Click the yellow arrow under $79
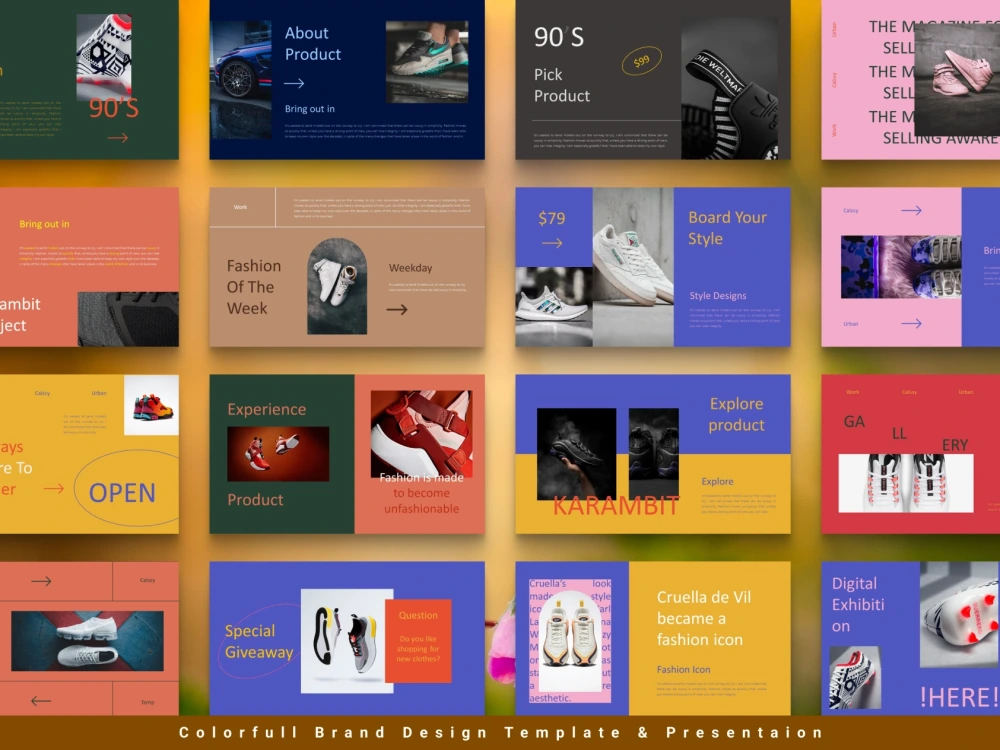 552,243
